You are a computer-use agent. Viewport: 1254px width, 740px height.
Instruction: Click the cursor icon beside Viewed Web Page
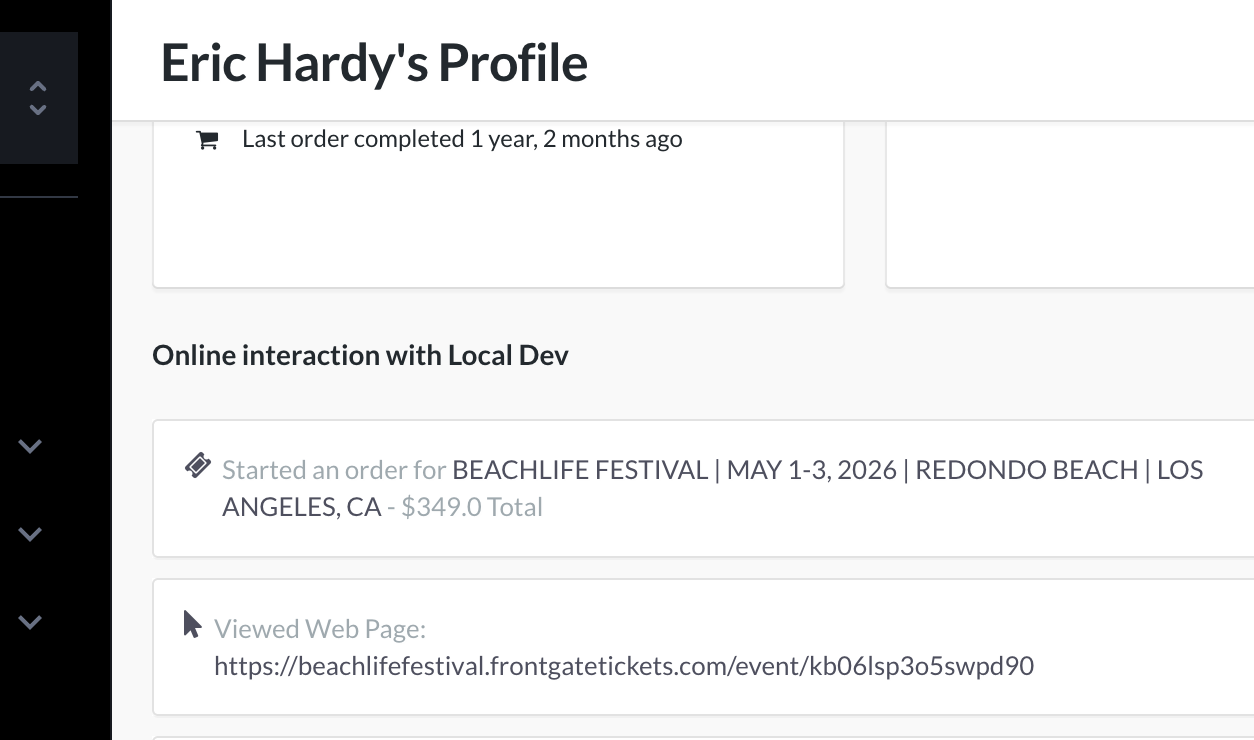(192, 625)
